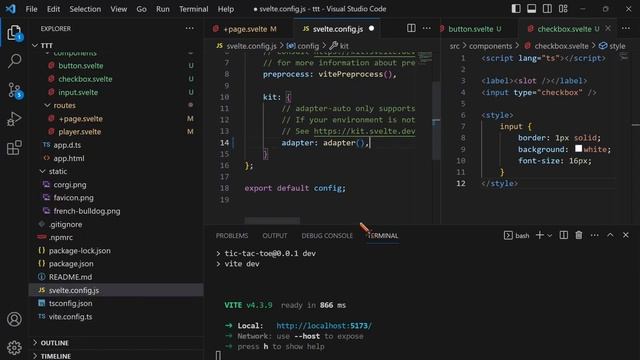
Task: Open input.svelte in the explorer
Action: [x=78, y=92]
